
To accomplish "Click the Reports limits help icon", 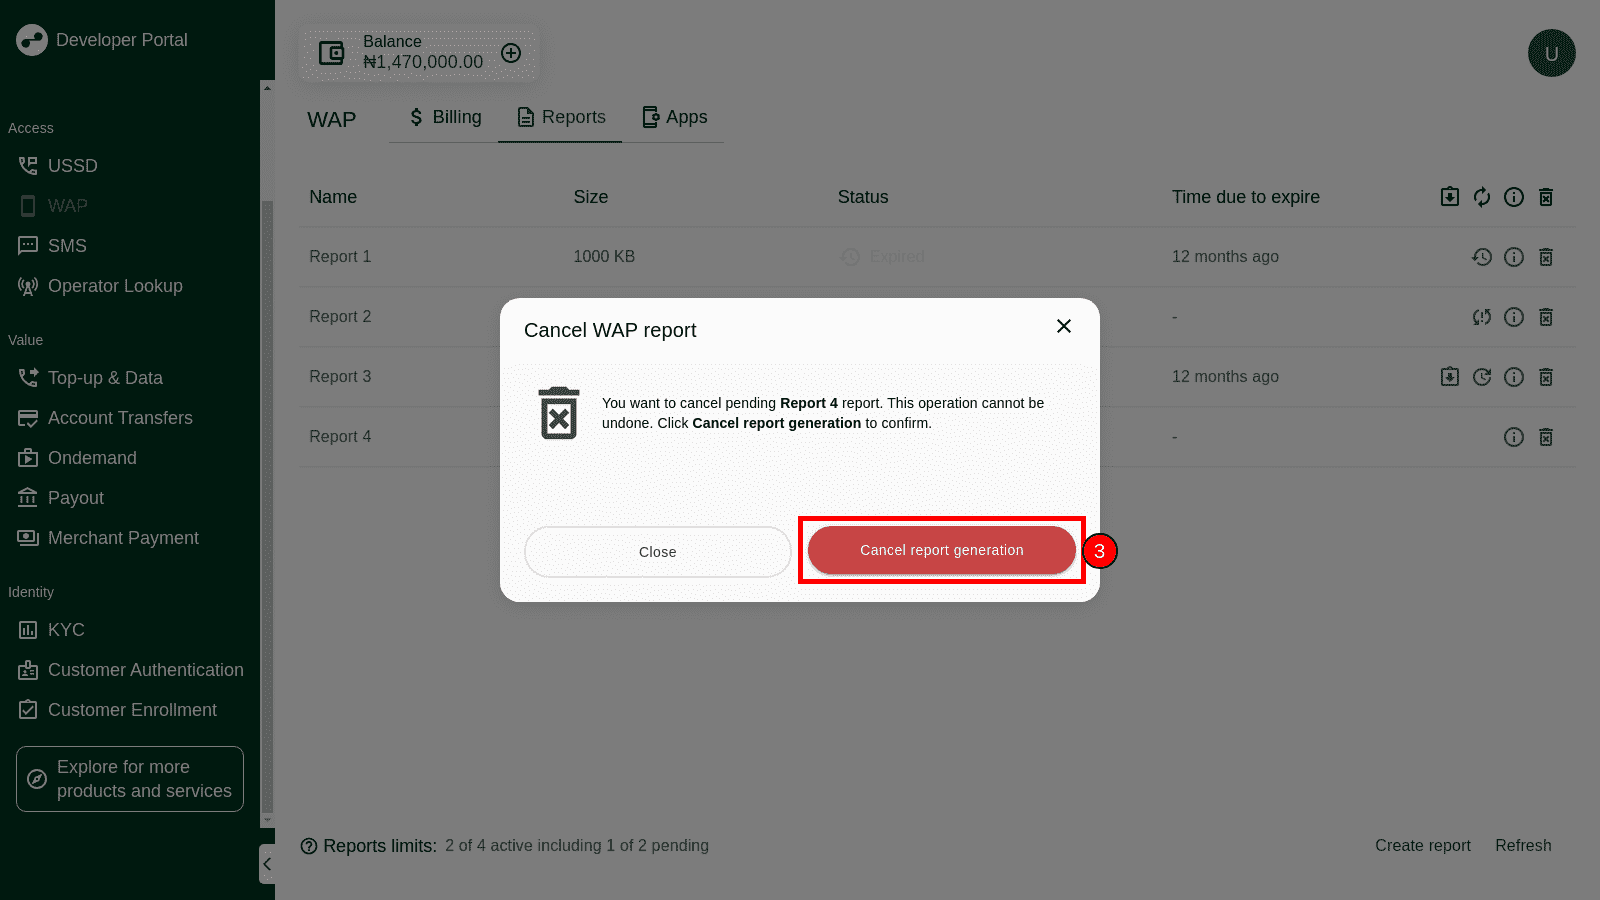I will [x=309, y=846].
